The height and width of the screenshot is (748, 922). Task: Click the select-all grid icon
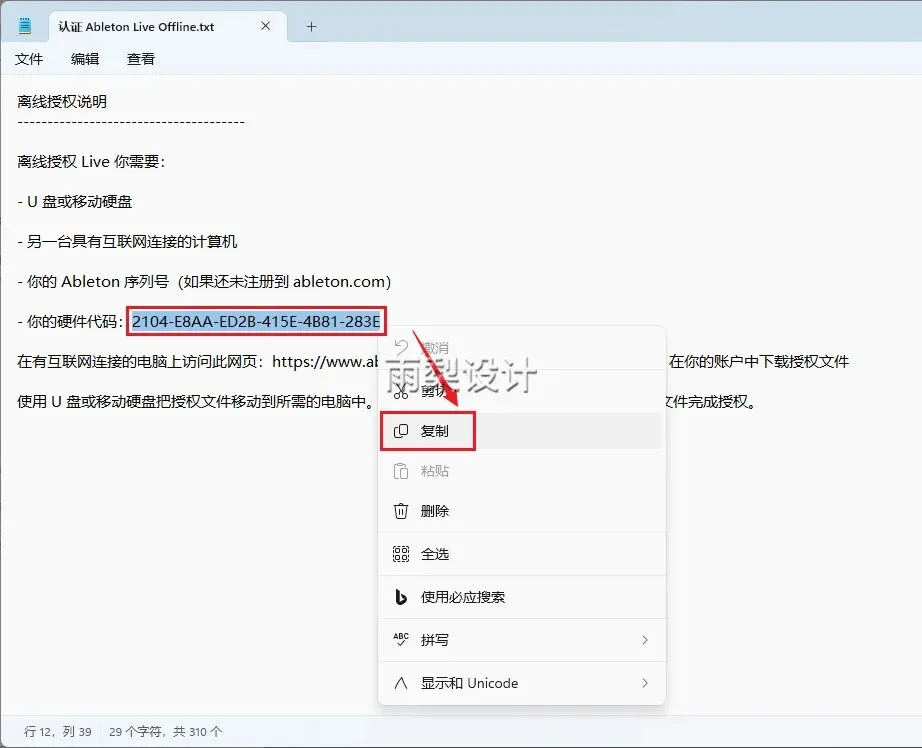[x=400, y=554]
